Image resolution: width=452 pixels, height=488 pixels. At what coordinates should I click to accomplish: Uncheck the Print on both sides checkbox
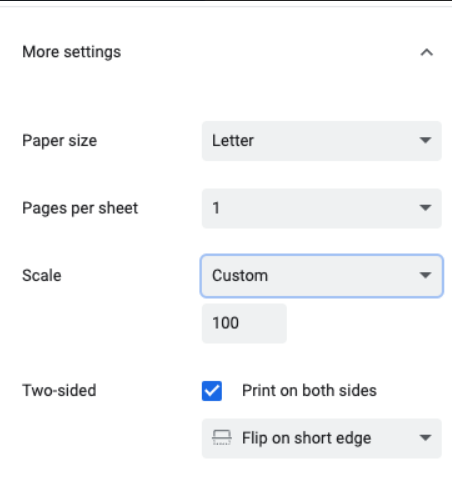[212, 391]
